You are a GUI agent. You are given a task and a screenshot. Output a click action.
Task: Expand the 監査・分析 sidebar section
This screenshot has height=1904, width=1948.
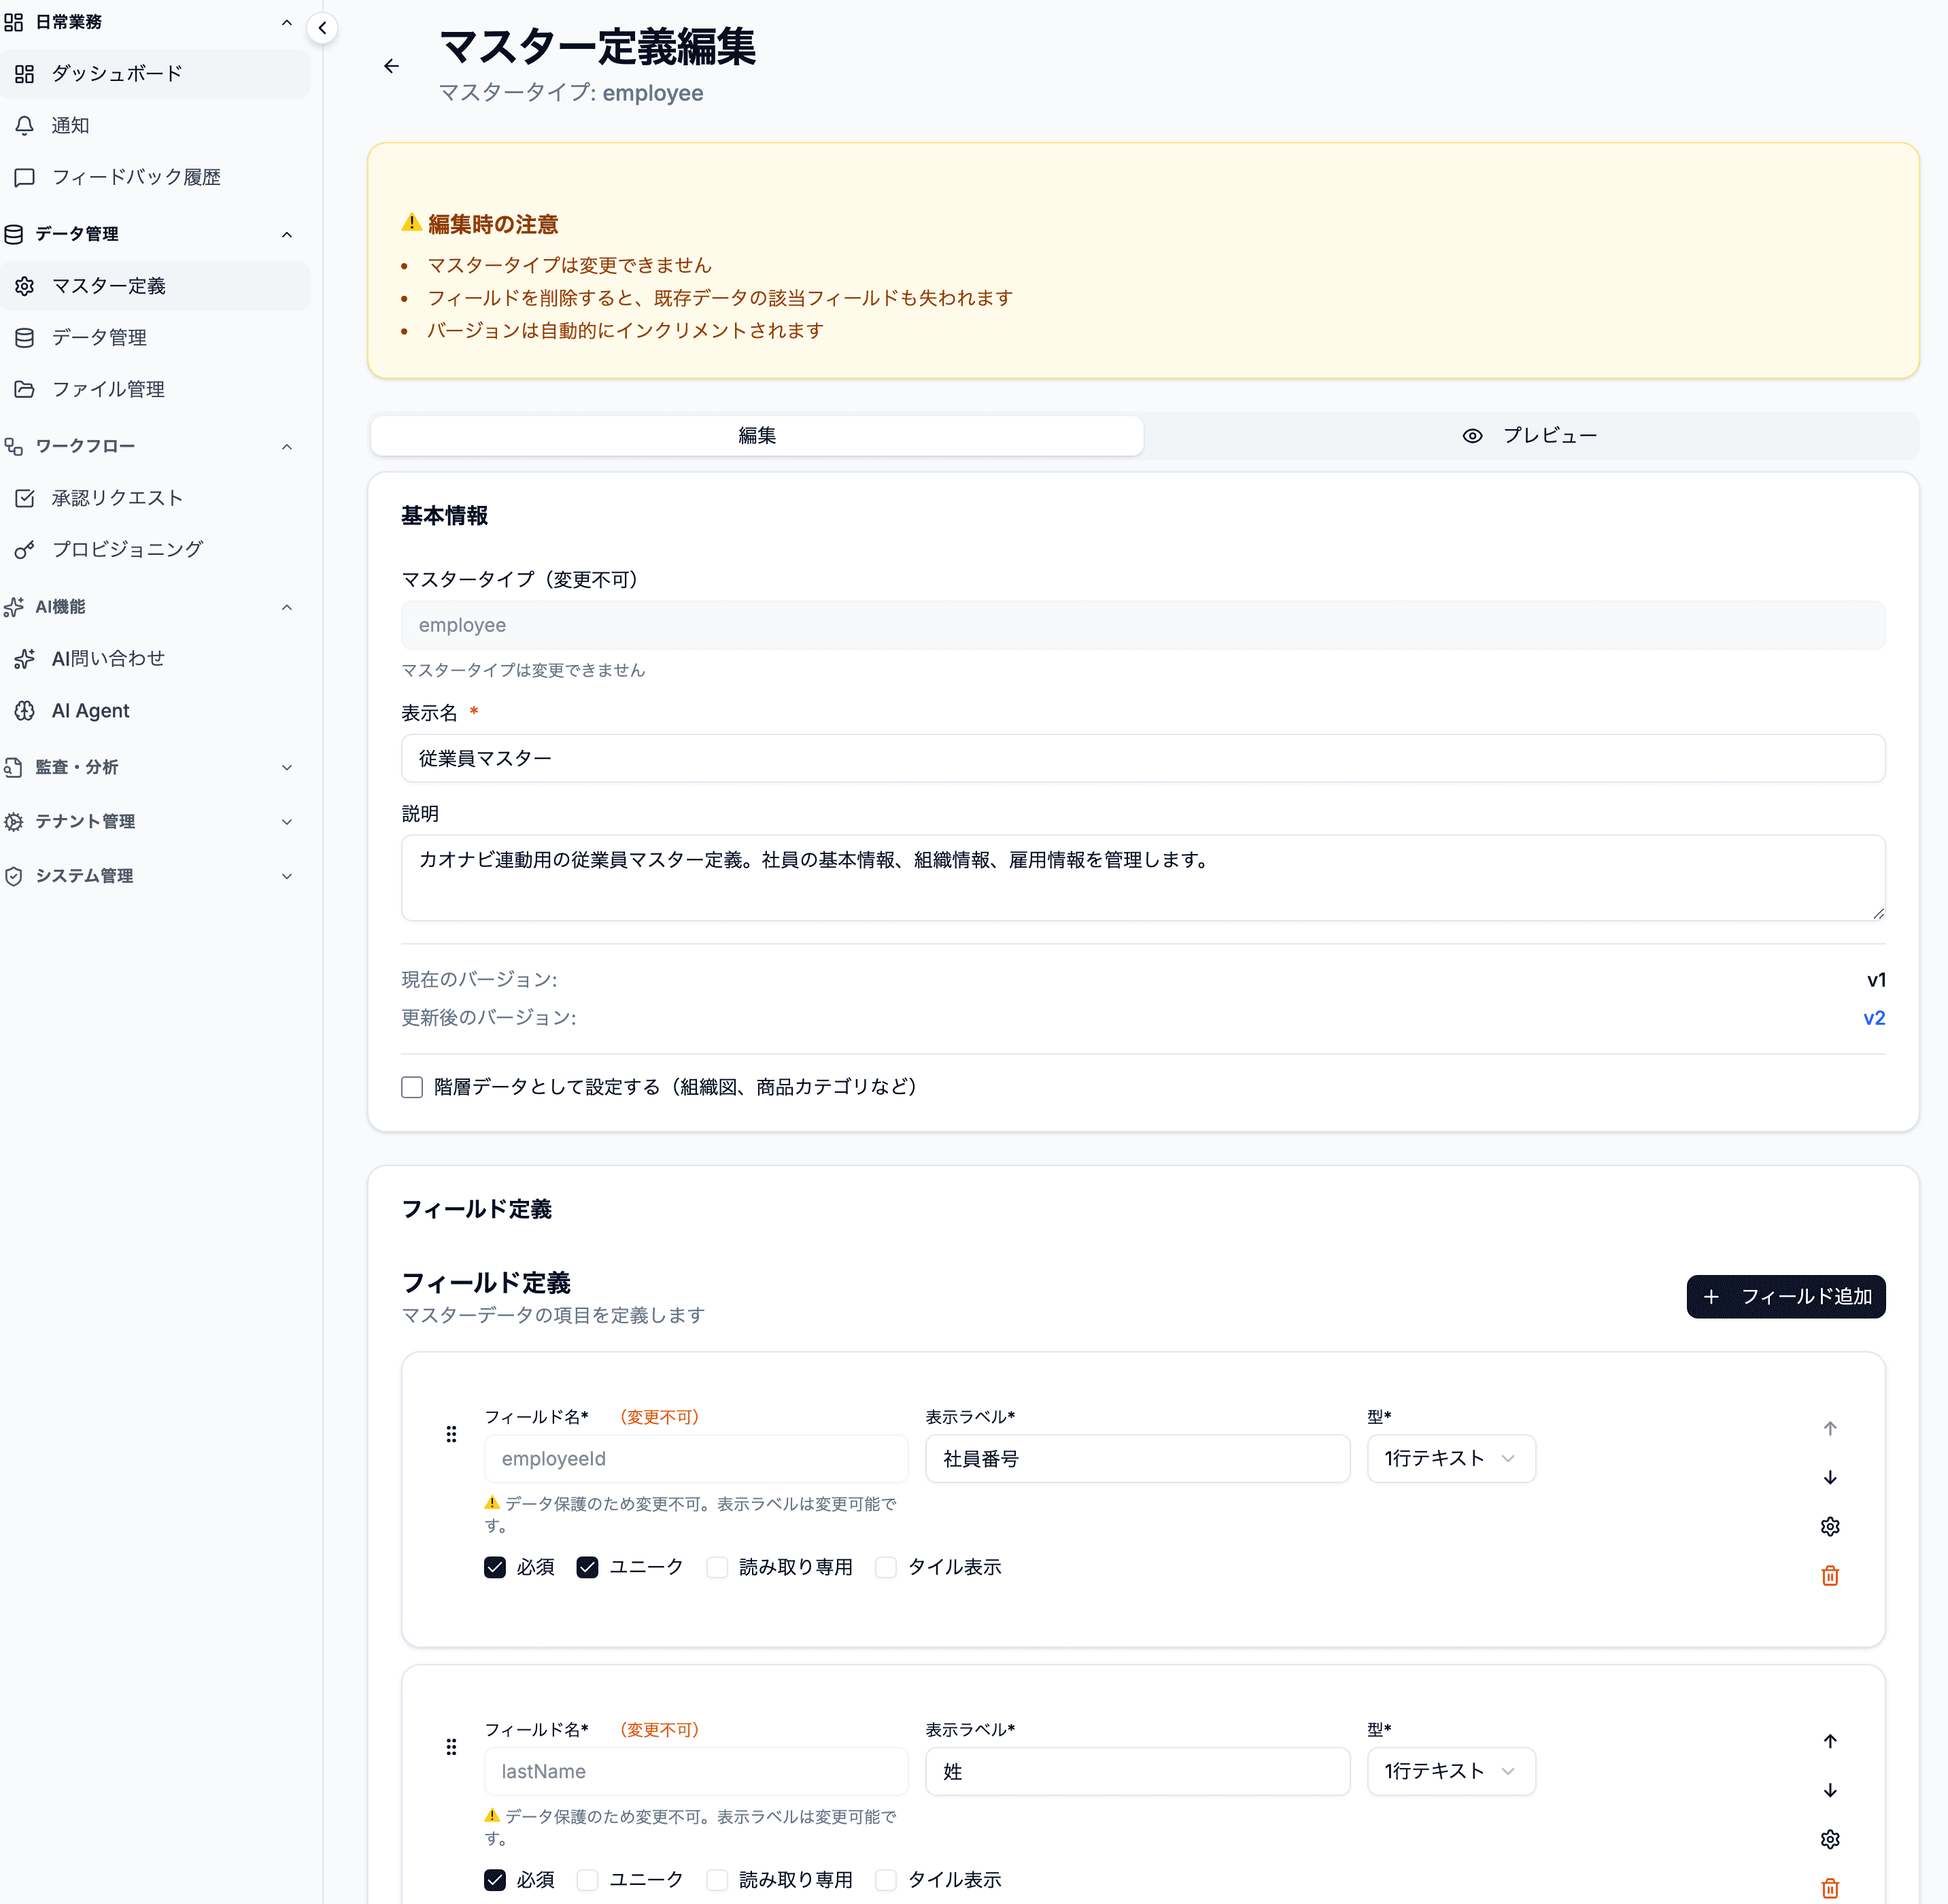150,767
